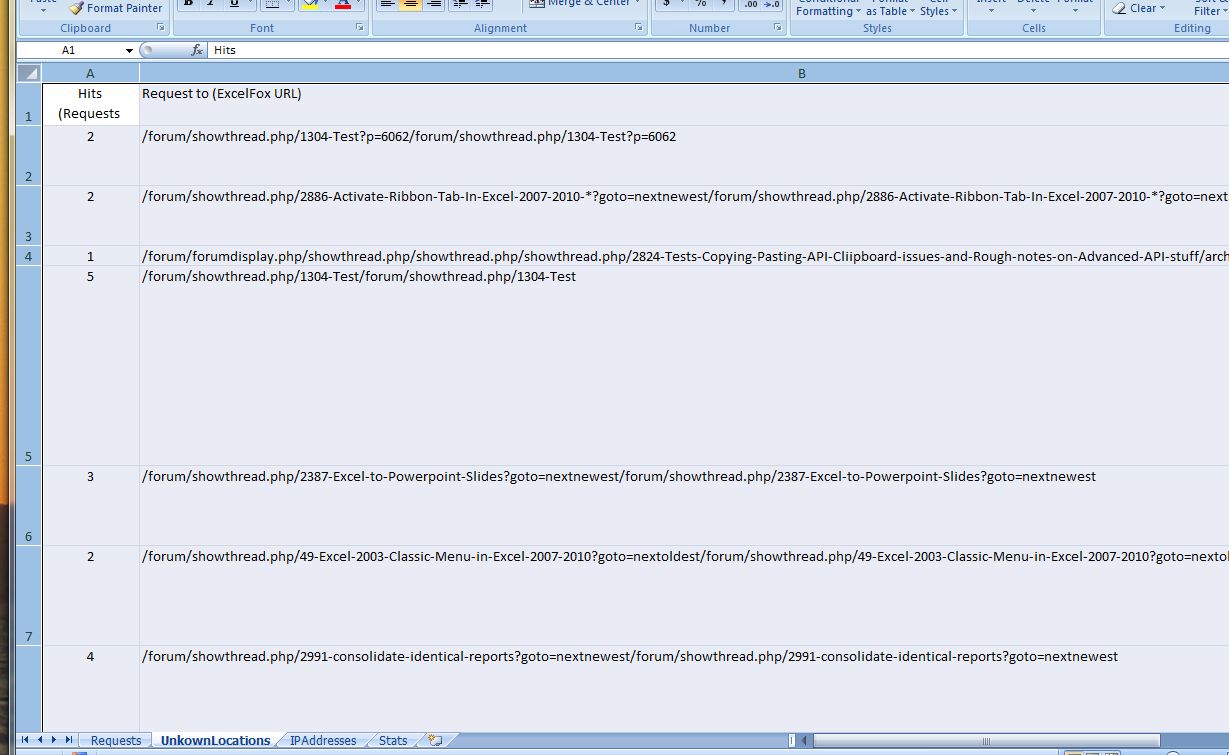Align text left
The width and height of the screenshot is (1229, 755).
click(388, 4)
